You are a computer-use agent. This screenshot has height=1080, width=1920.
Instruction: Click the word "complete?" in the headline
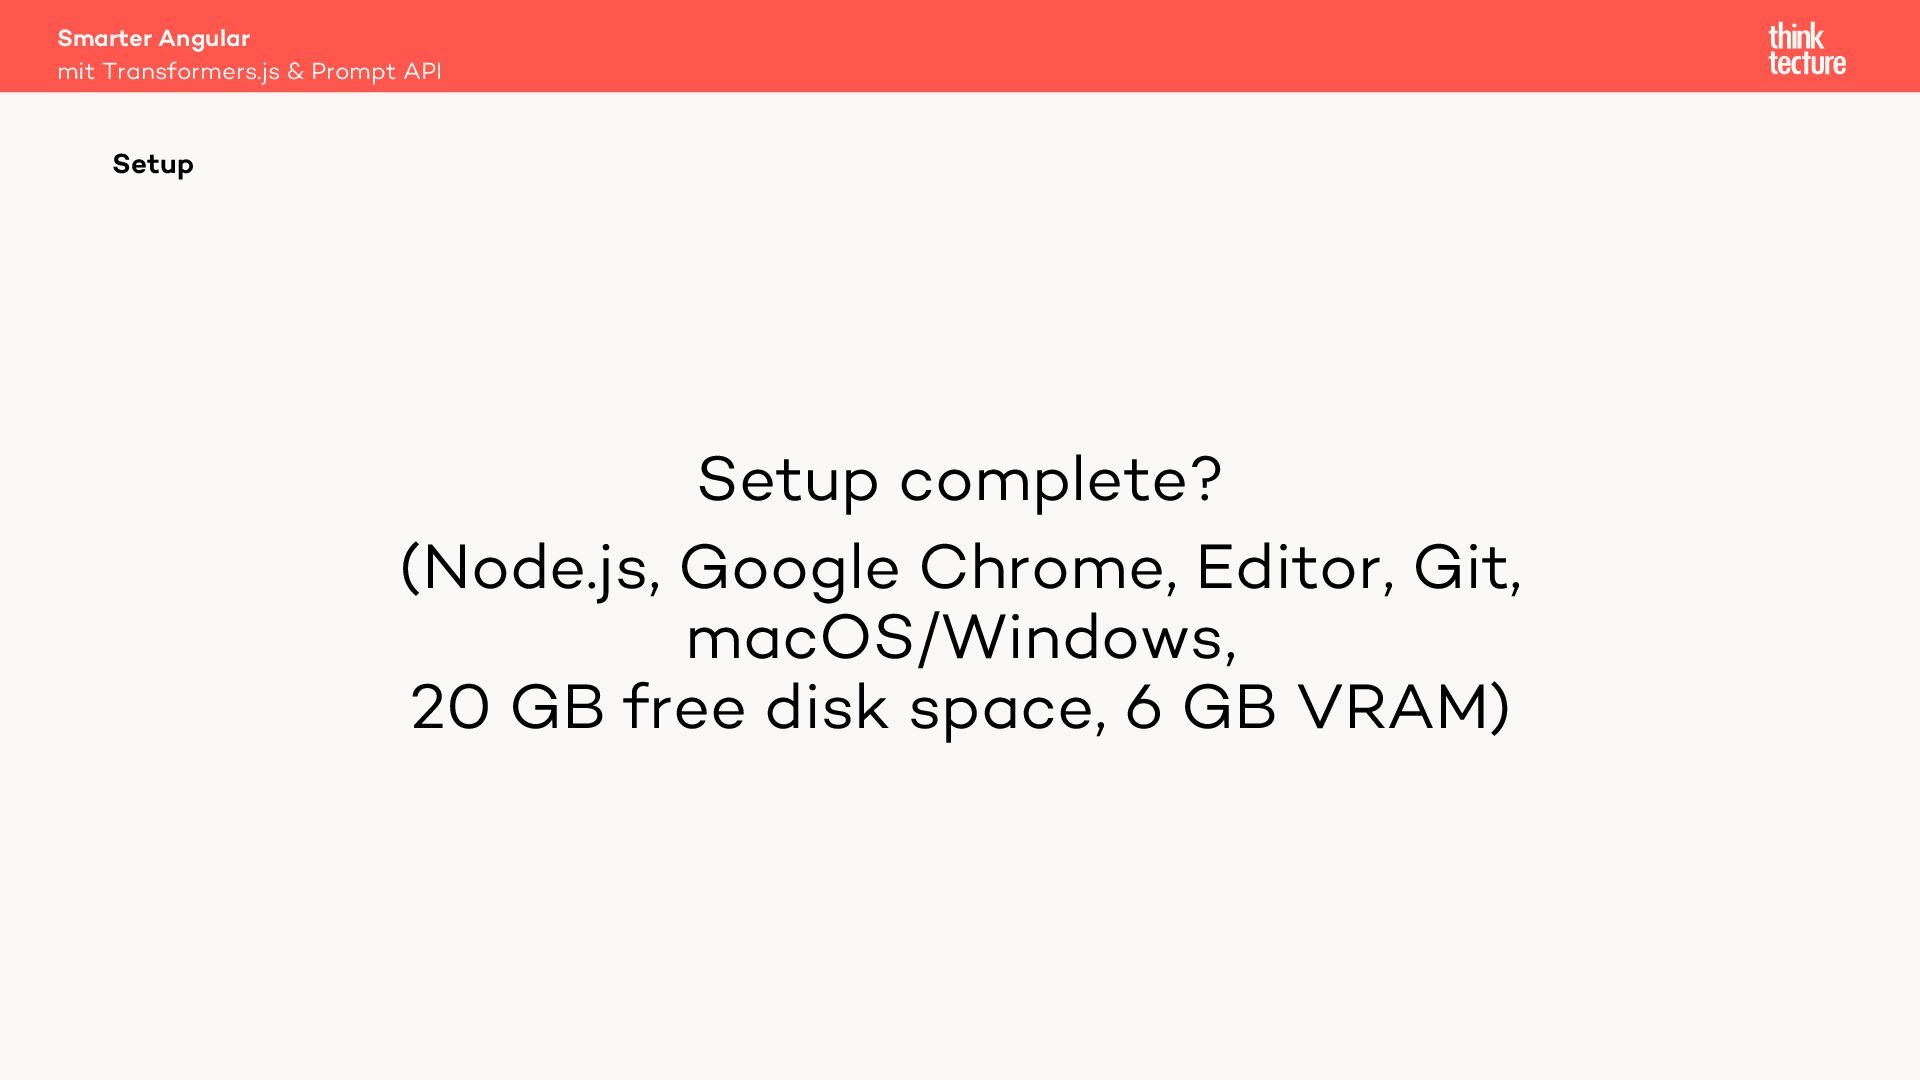pos(1061,482)
